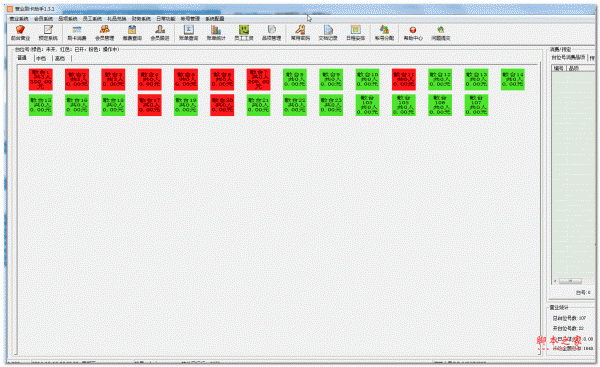Open the 账单查询 toolbar icon
600x367 pixels.
[x=188, y=33]
